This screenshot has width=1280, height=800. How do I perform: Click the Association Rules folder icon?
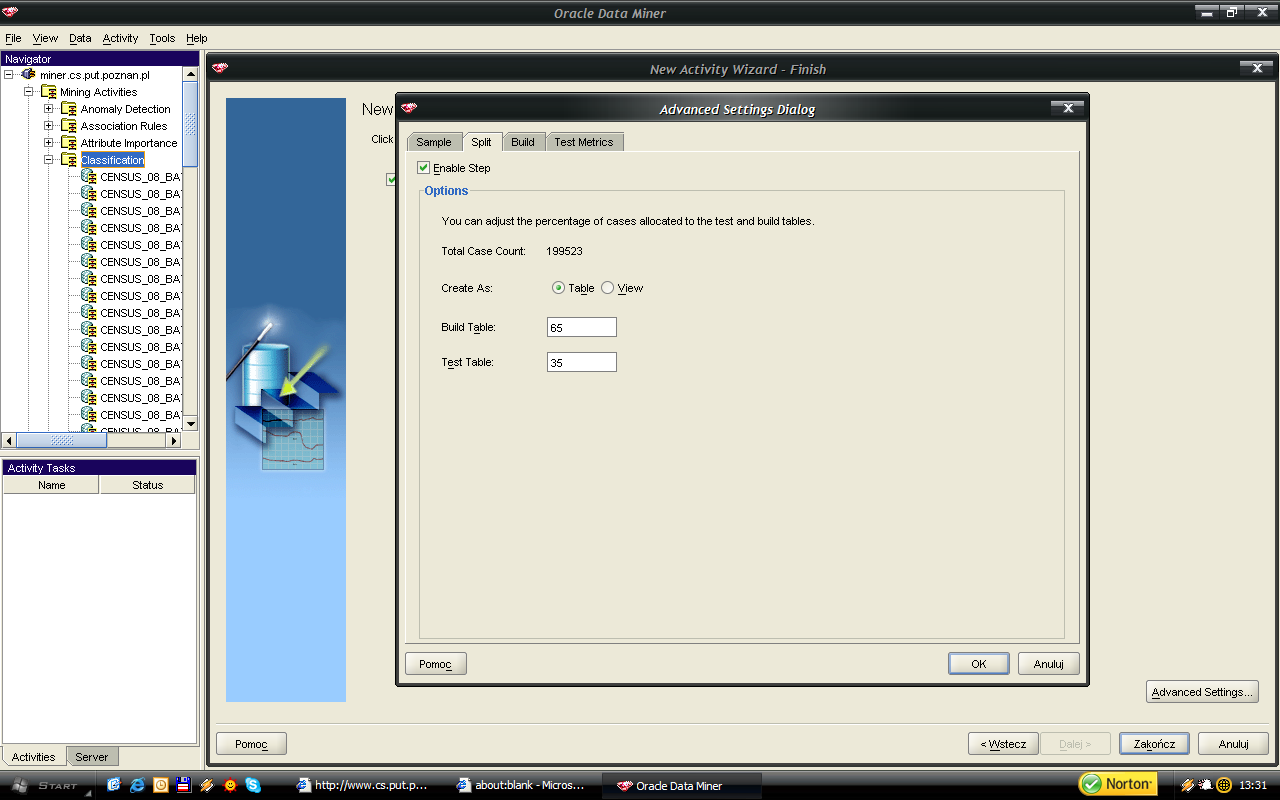(69, 126)
